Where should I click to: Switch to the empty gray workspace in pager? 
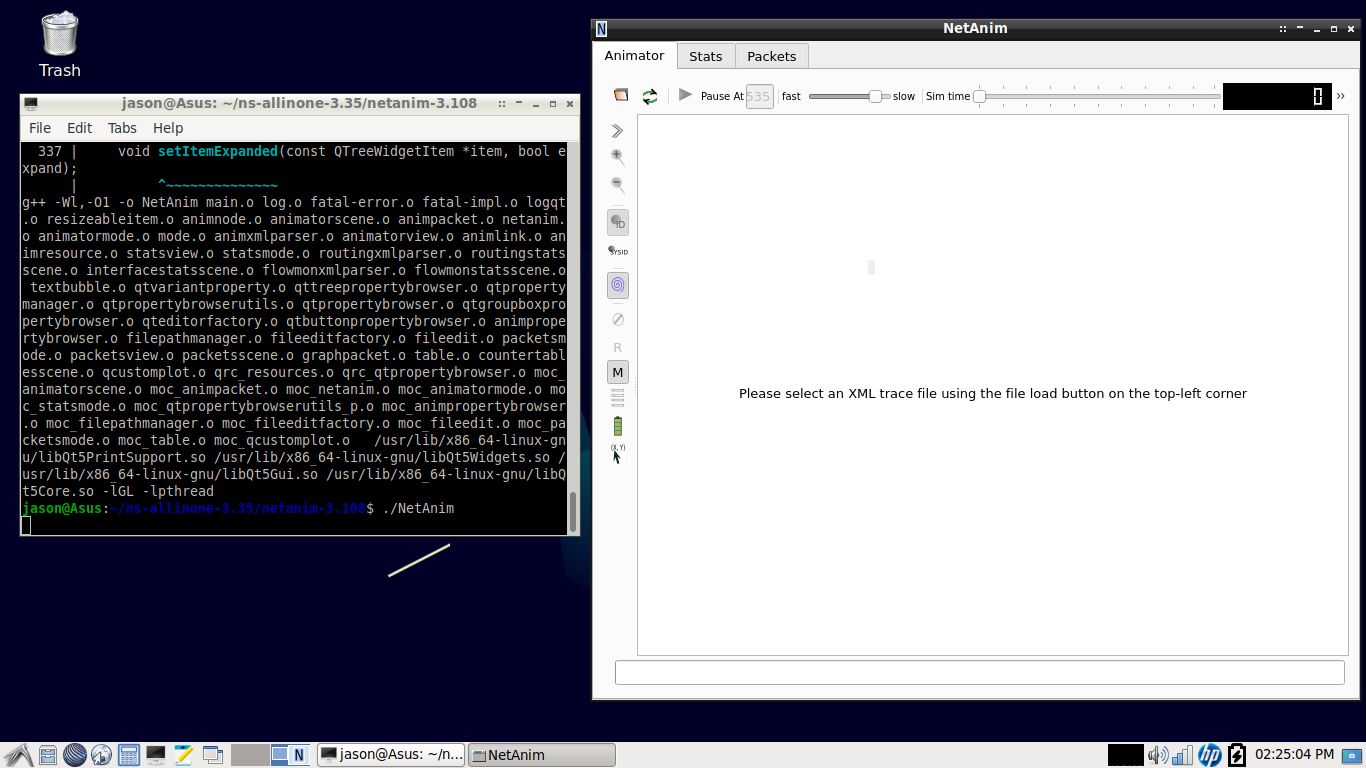[250, 755]
